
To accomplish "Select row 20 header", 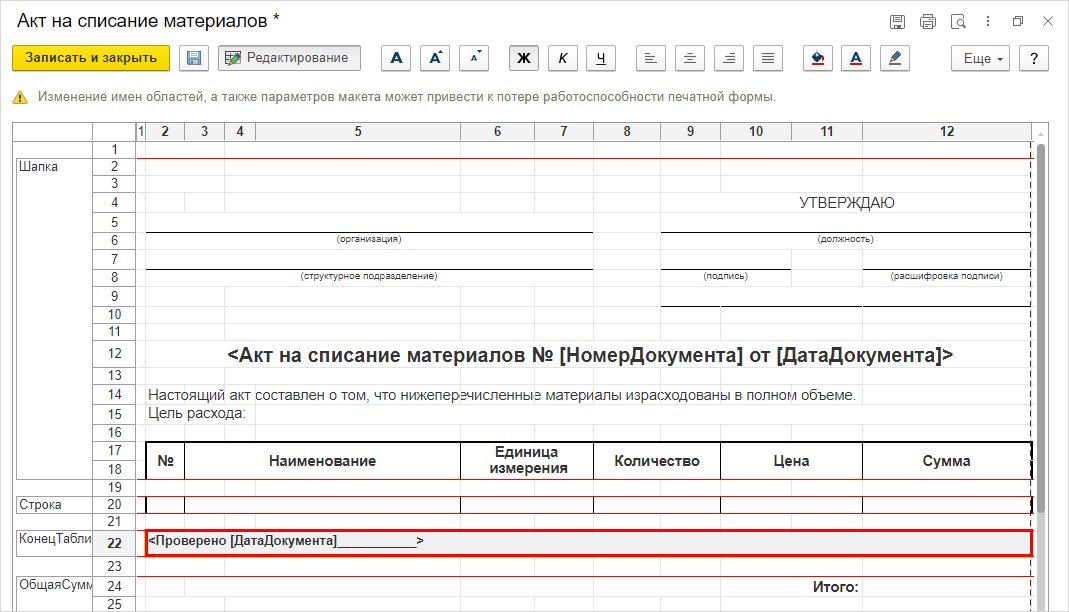I will 114,504.
